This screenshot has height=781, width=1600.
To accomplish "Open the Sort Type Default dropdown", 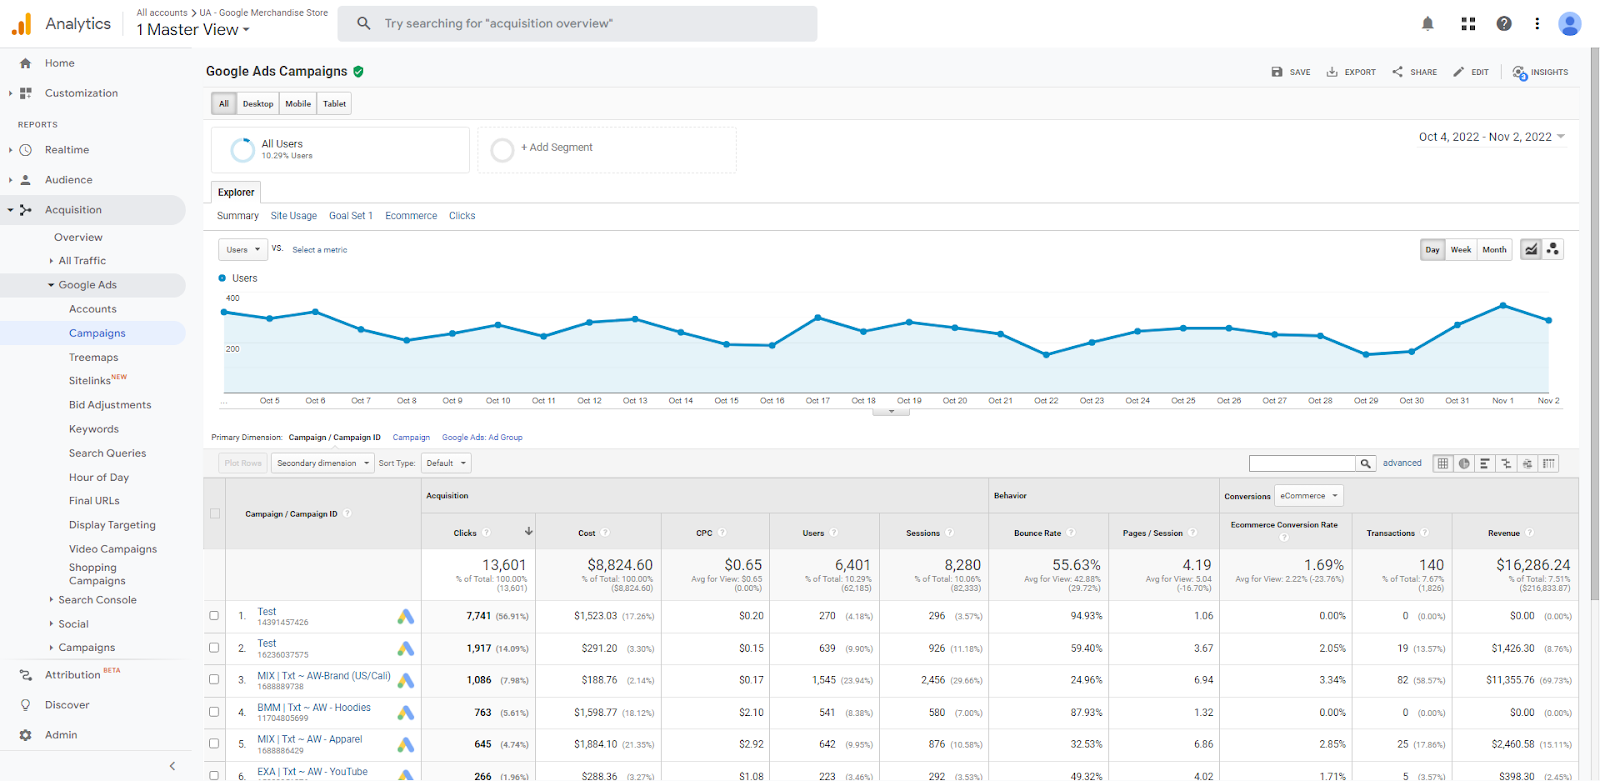I will pyautogui.click(x=446, y=463).
